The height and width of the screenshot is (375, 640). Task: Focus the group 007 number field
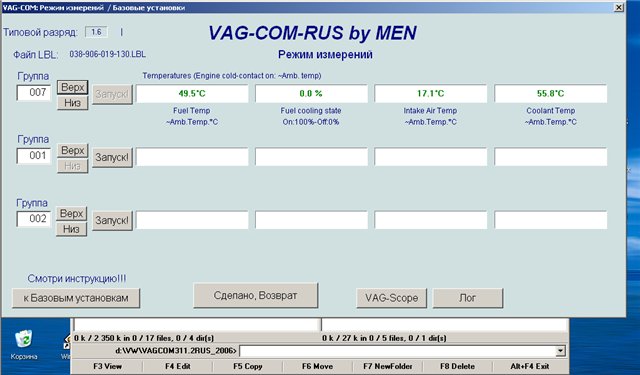[x=33, y=92]
